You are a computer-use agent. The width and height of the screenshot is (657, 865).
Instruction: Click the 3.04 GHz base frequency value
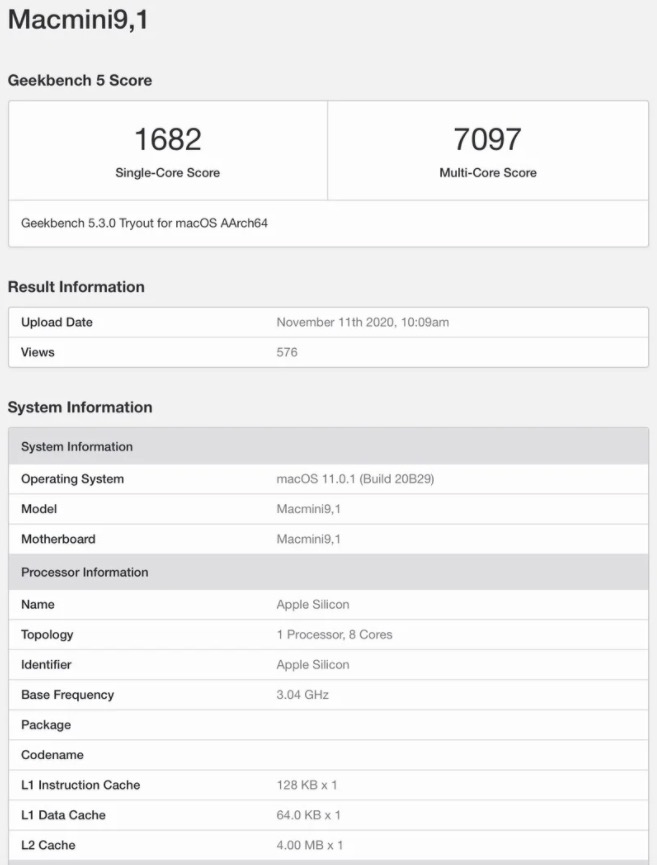click(302, 694)
